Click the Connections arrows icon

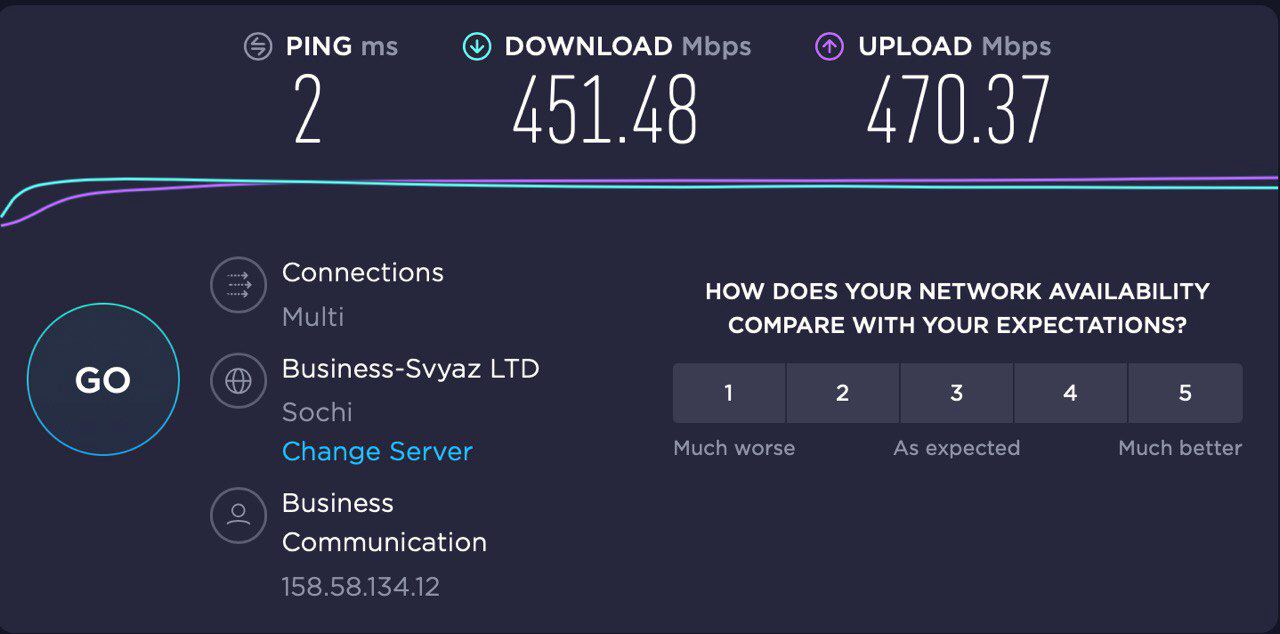[x=238, y=286]
